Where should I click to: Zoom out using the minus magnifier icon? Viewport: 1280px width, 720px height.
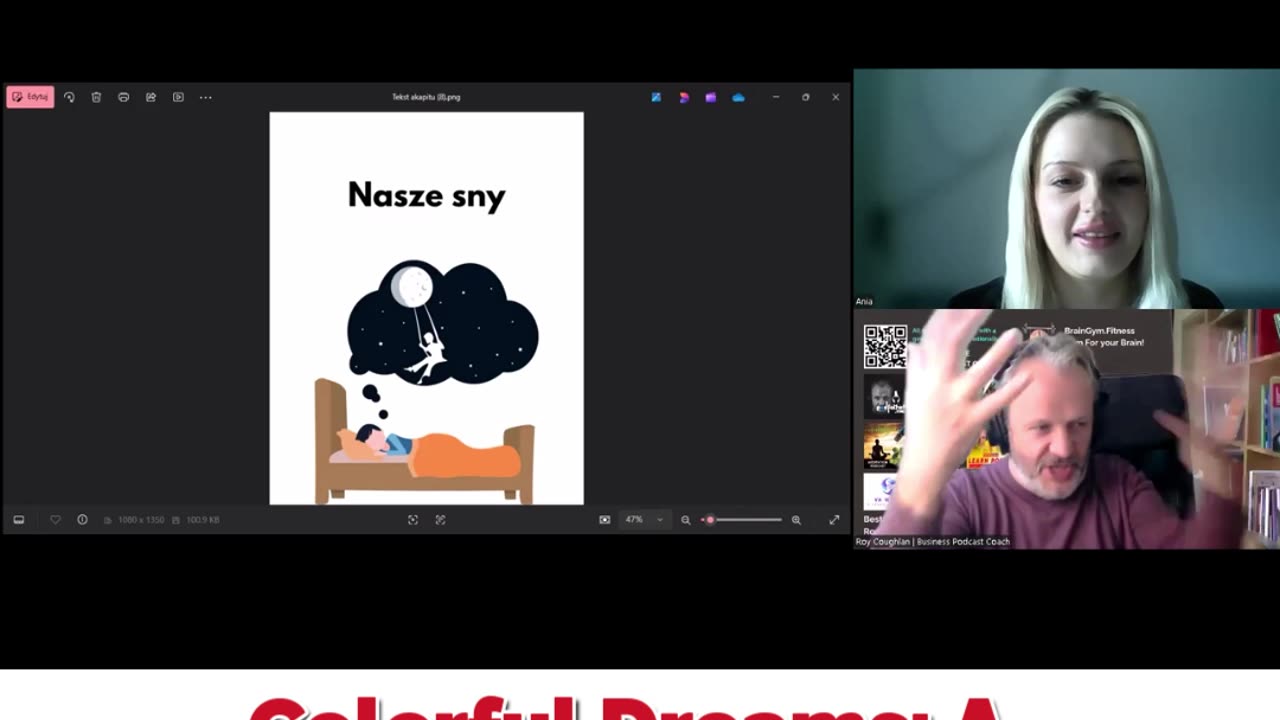click(x=686, y=520)
